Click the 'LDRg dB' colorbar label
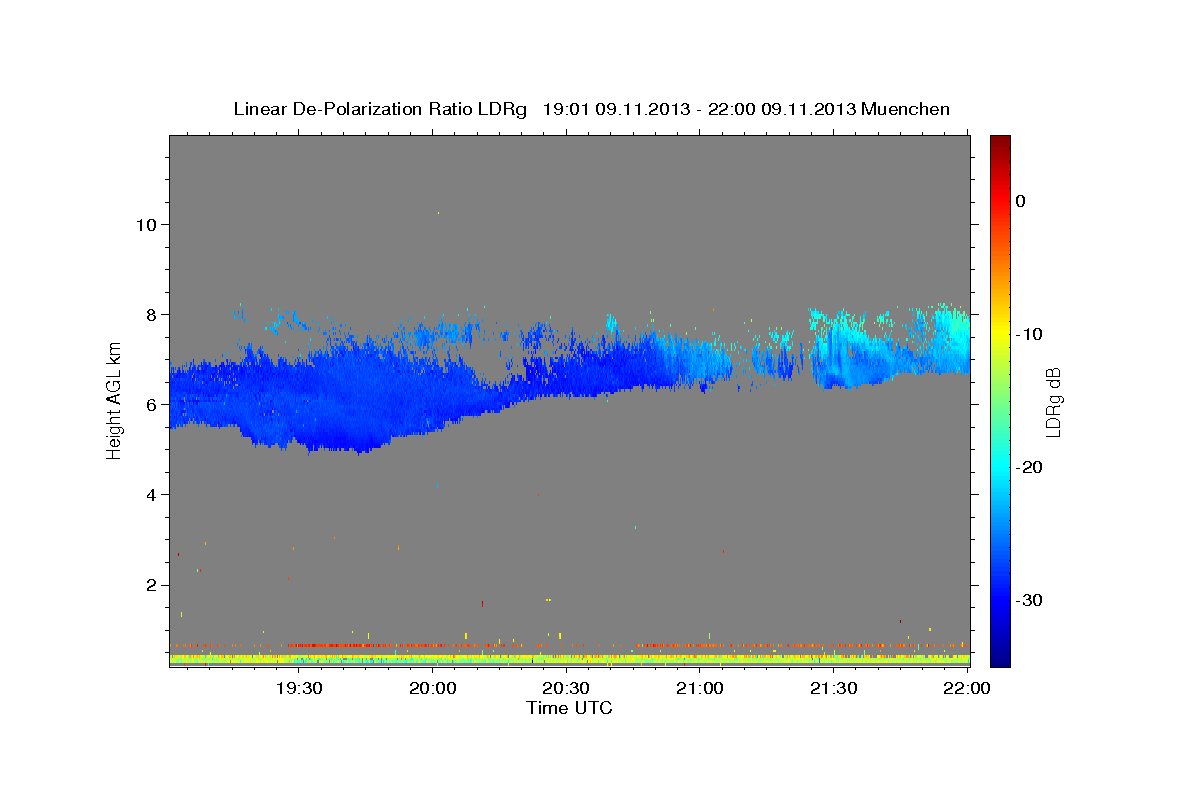Screen dimensions: 1200x800 (x=1052, y=401)
